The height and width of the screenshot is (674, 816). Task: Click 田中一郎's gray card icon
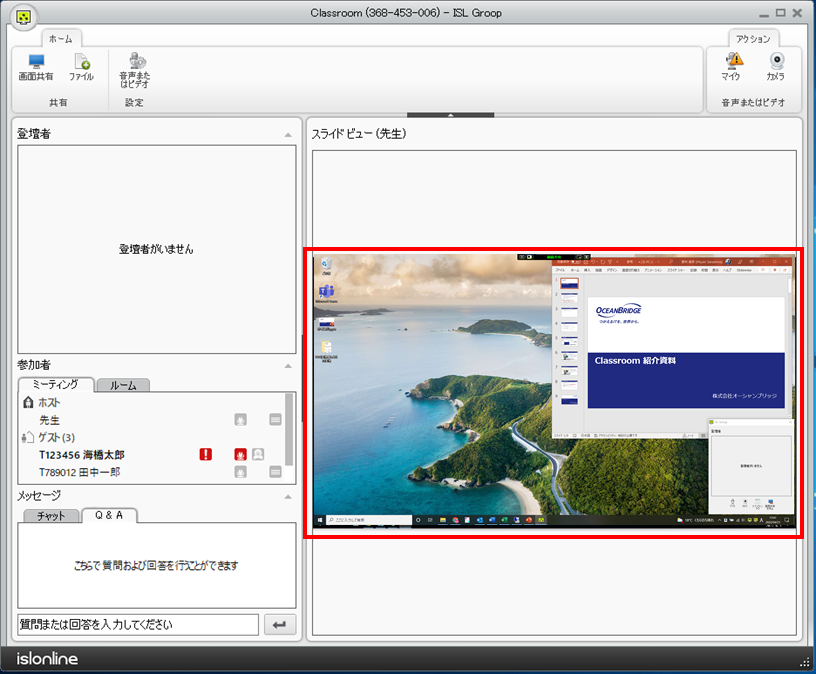pos(275,472)
